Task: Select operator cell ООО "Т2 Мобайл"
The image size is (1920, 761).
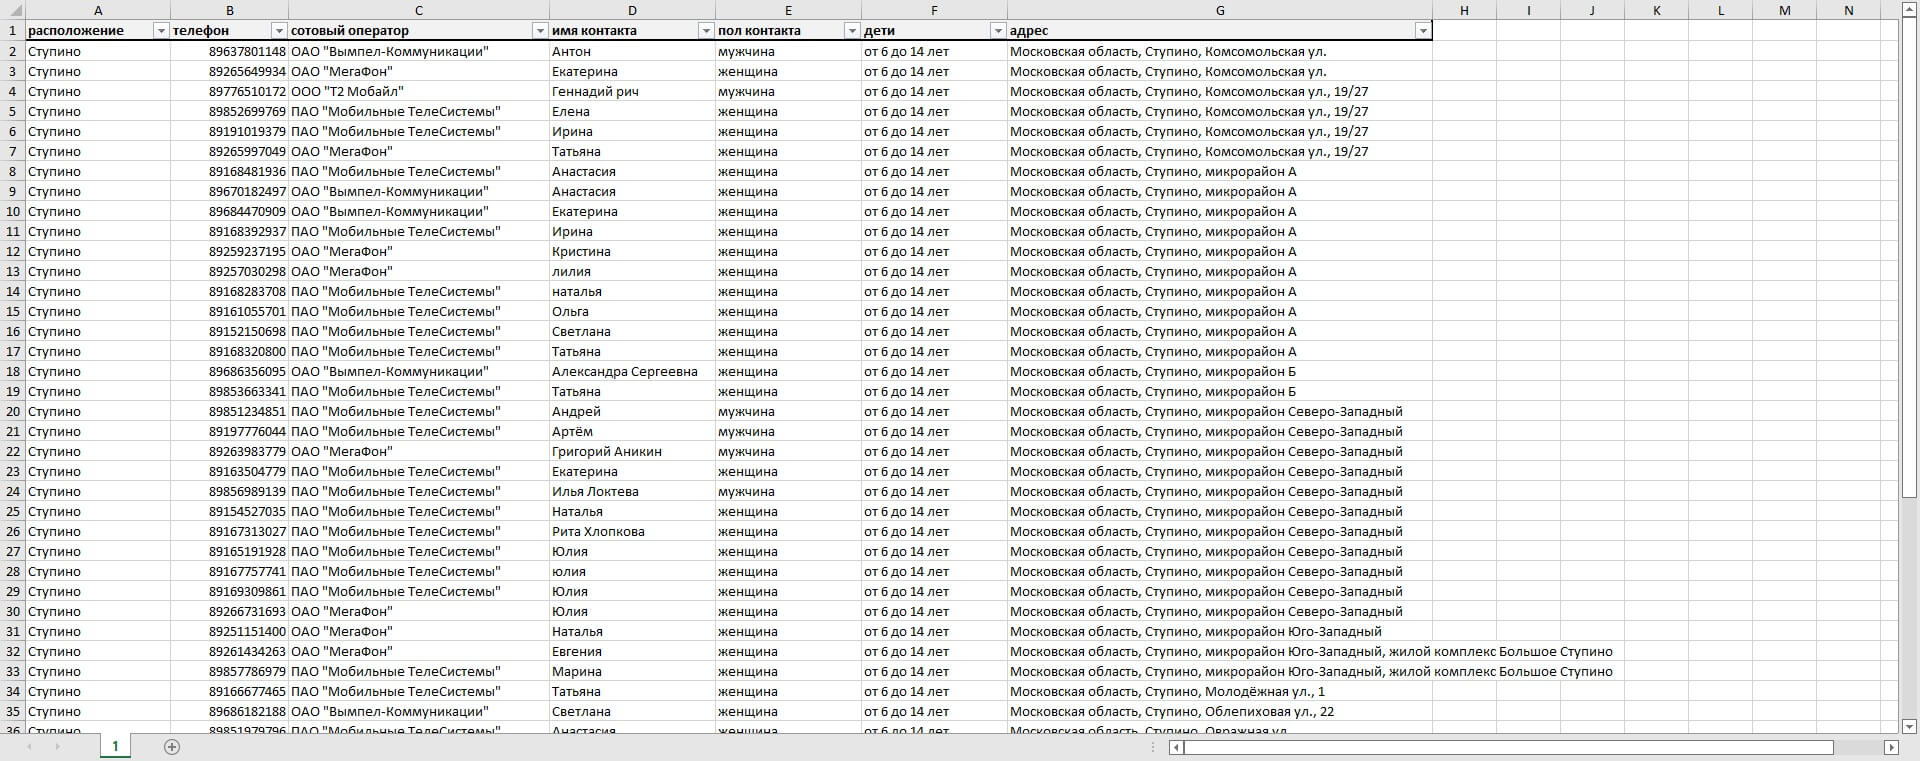Action: tap(418, 91)
